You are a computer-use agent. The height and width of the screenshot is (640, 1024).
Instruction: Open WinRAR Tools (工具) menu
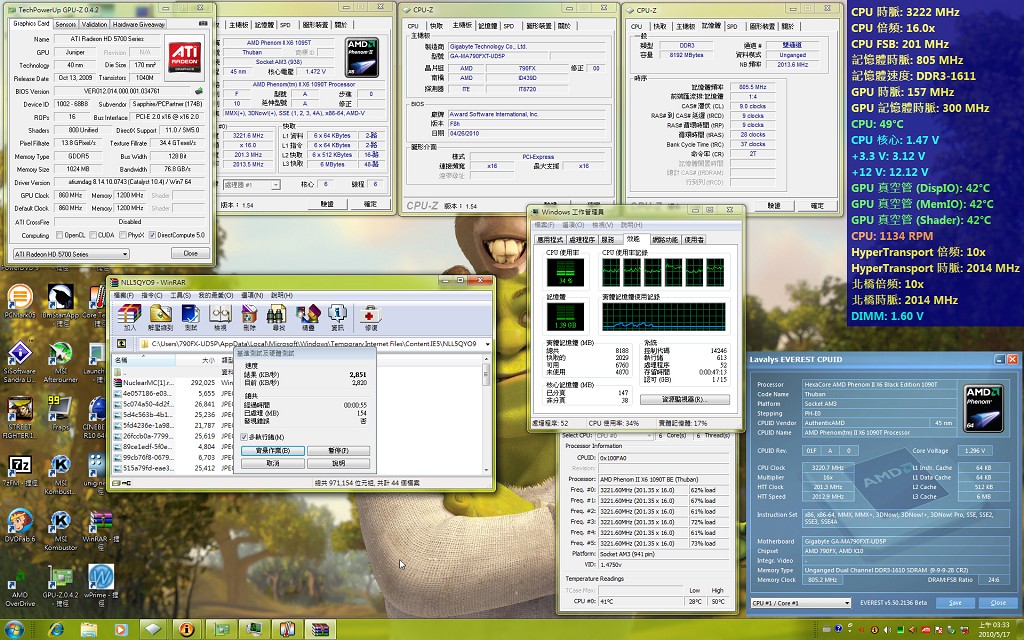(x=180, y=295)
